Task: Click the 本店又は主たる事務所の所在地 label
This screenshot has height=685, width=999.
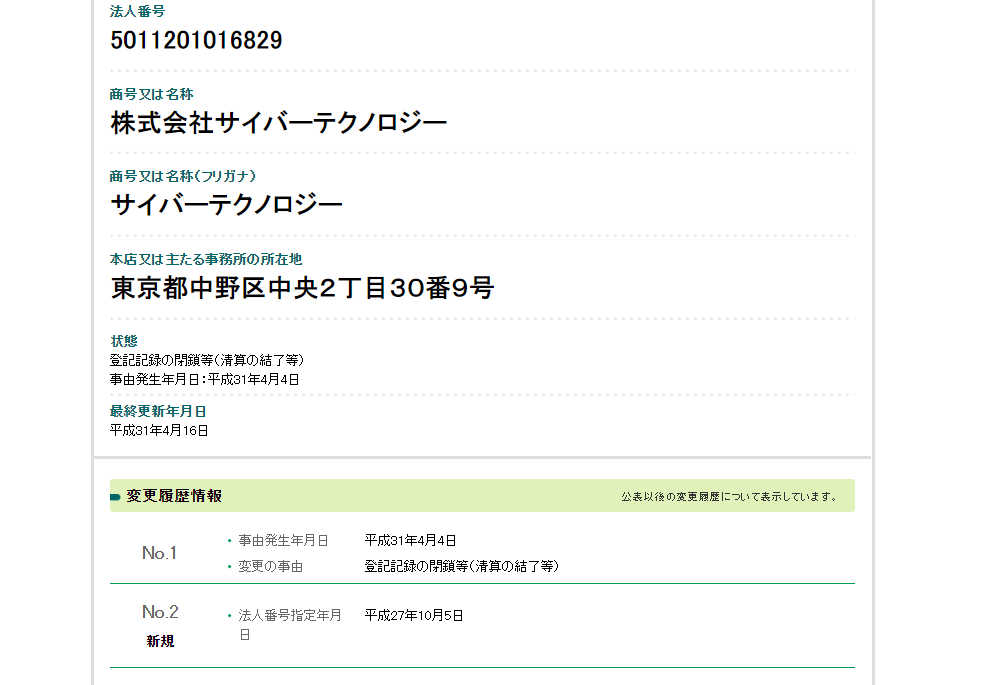Action: coord(206,259)
